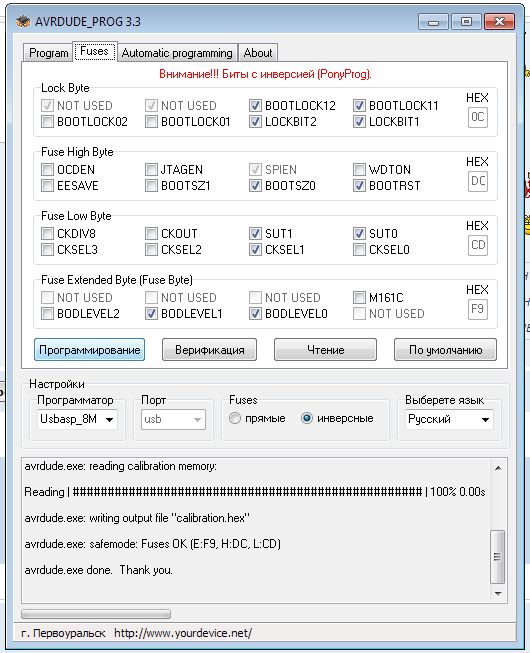
Task: Open the Automatic programming tab
Action: coord(177,53)
